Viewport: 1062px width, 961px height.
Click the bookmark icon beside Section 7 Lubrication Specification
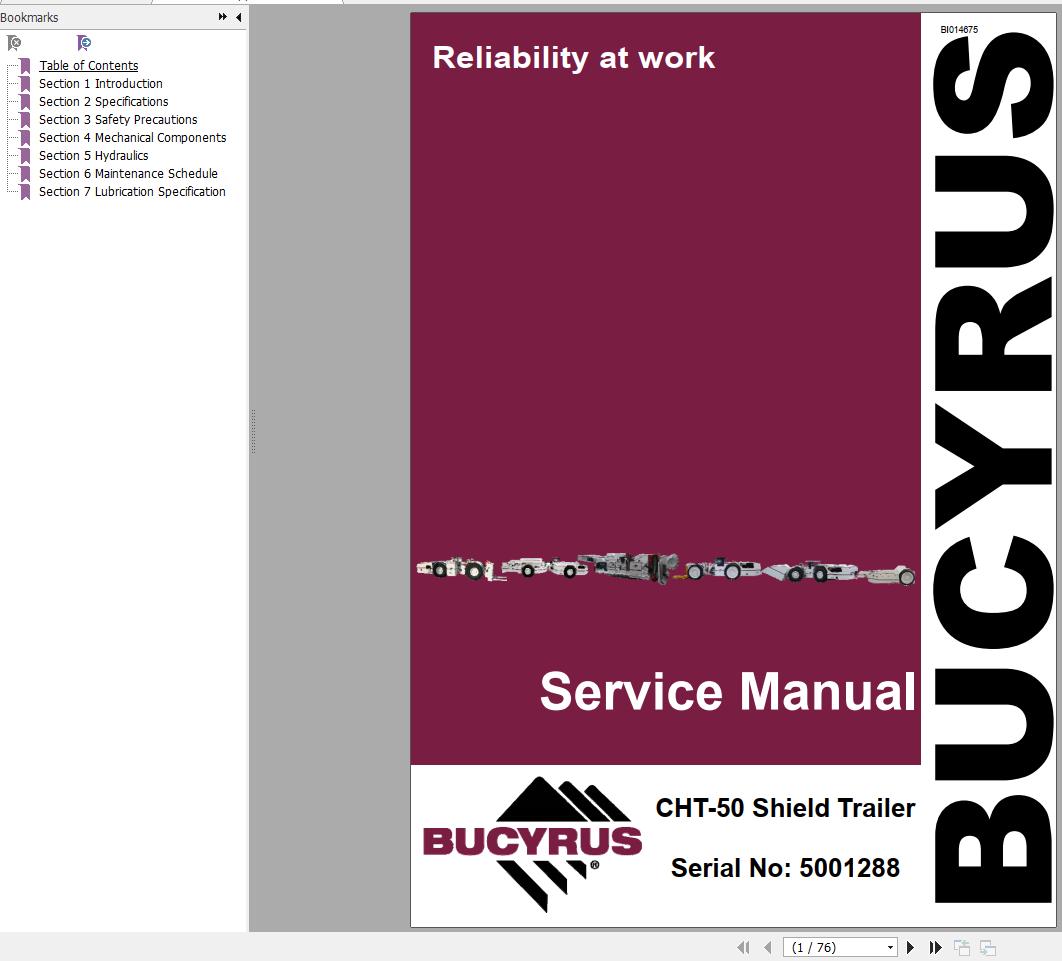click(25, 192)
